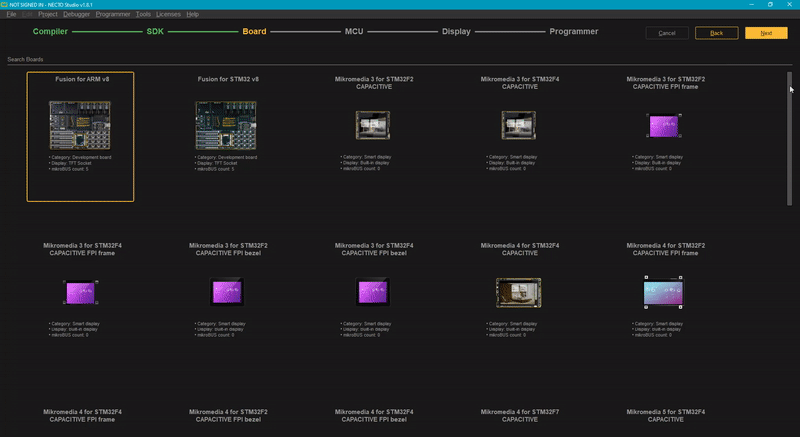
Task: Select the Fusion for STM32 v8 board image
Action: [226, 125]
